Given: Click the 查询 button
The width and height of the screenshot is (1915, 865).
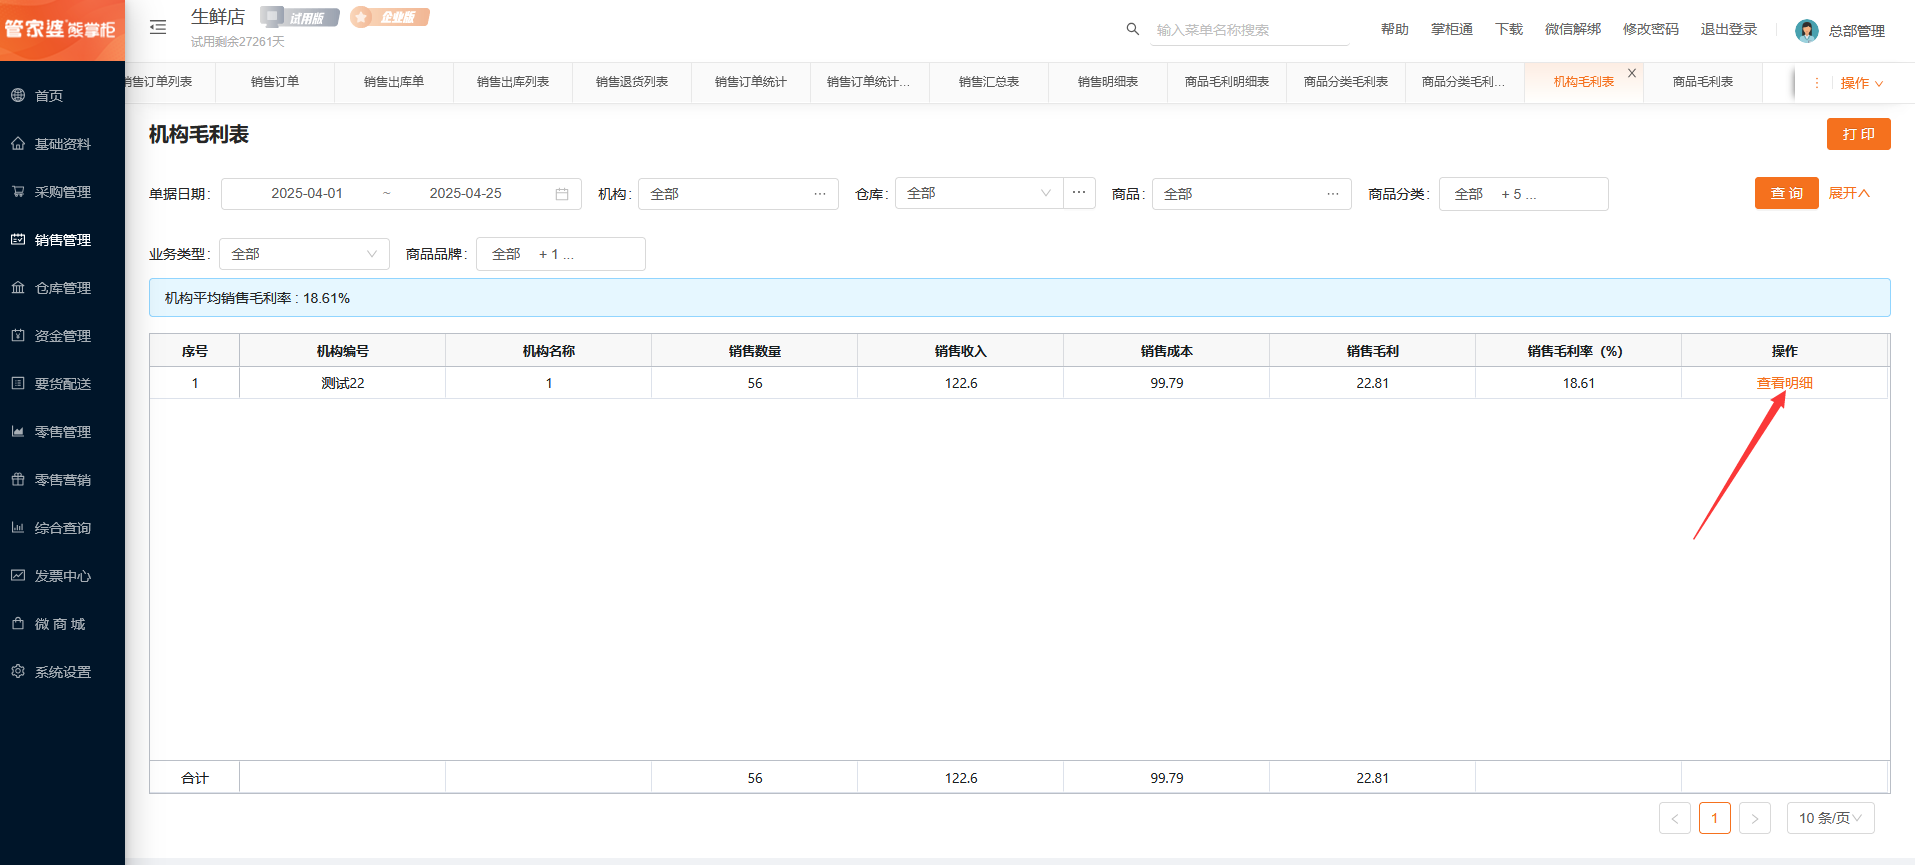Looking at the screenshot, I should tap(1786, 193).
